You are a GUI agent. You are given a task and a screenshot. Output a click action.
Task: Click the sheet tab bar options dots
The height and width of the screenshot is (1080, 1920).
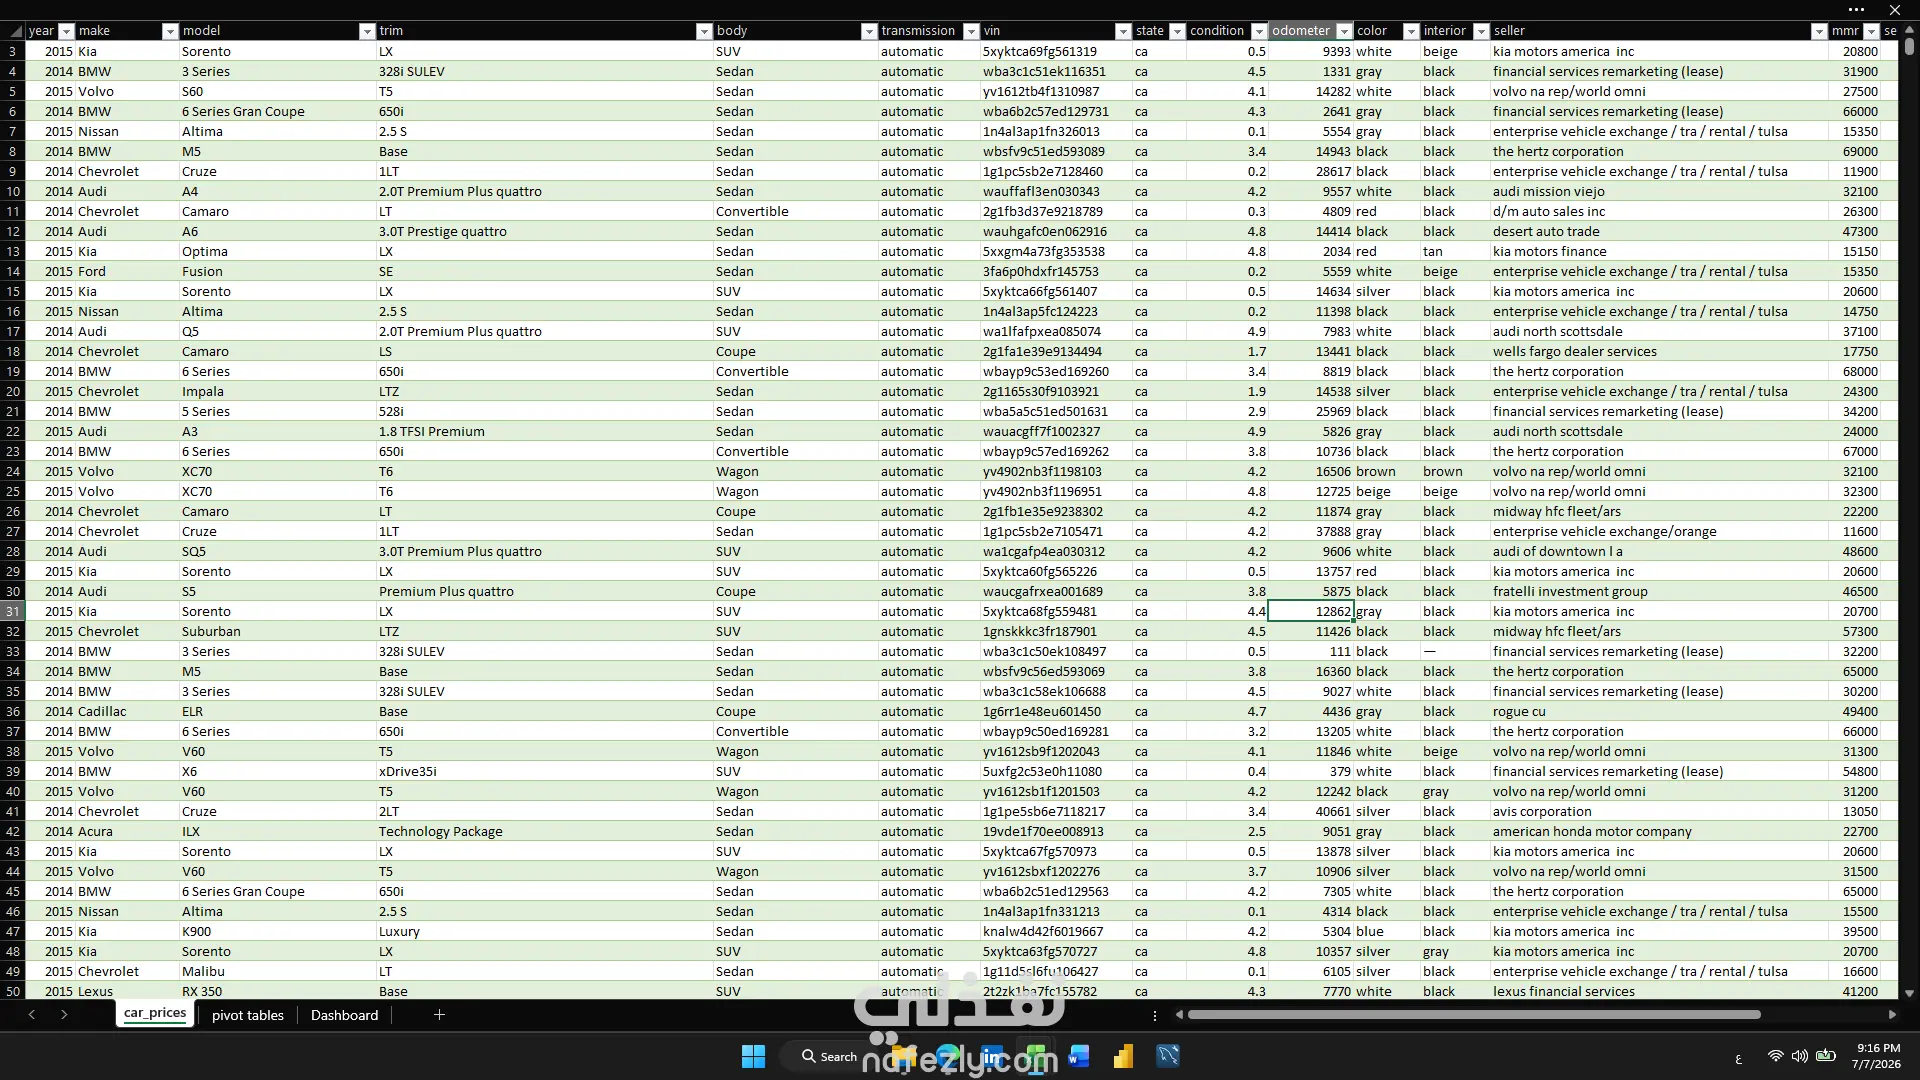(x=1155, y=1015)
